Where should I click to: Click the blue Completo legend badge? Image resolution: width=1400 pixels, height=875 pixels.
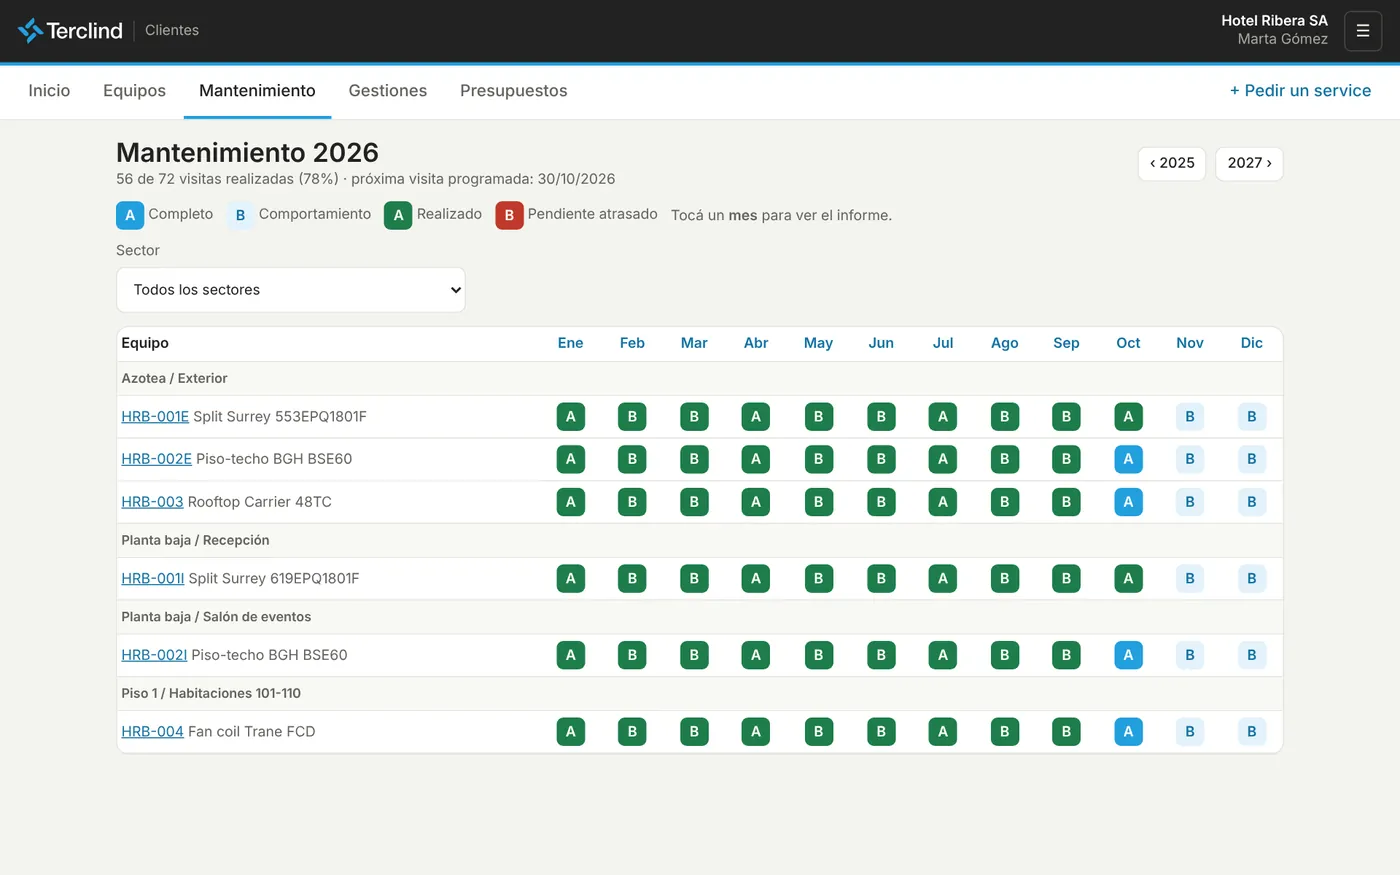pyautogui.click(x=130, y=215)
